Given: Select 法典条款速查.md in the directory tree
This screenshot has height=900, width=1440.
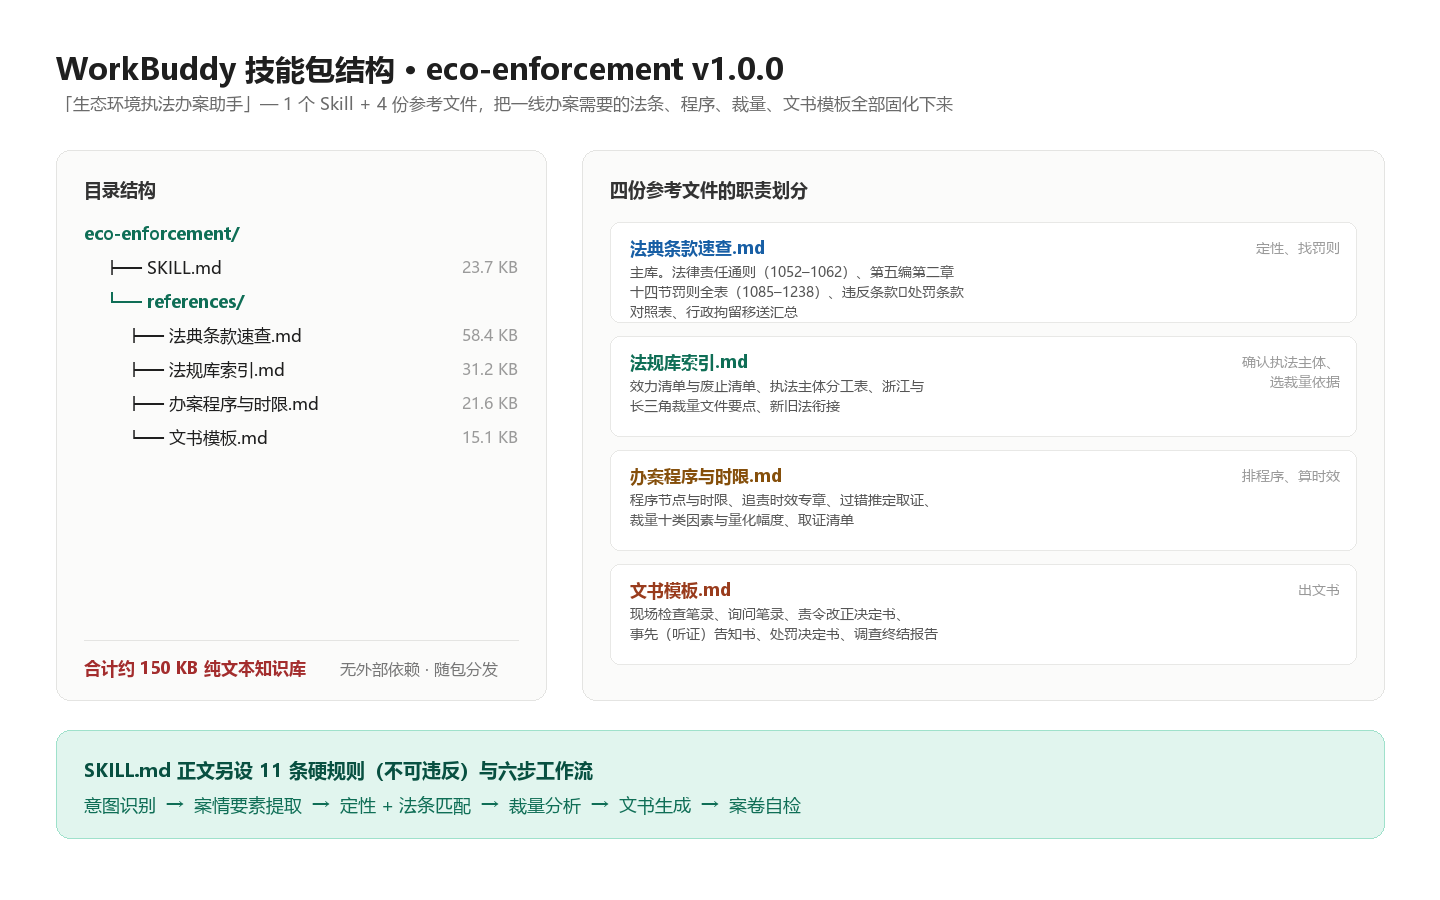Looking at the screenshot, I should (x=235, y=336).
